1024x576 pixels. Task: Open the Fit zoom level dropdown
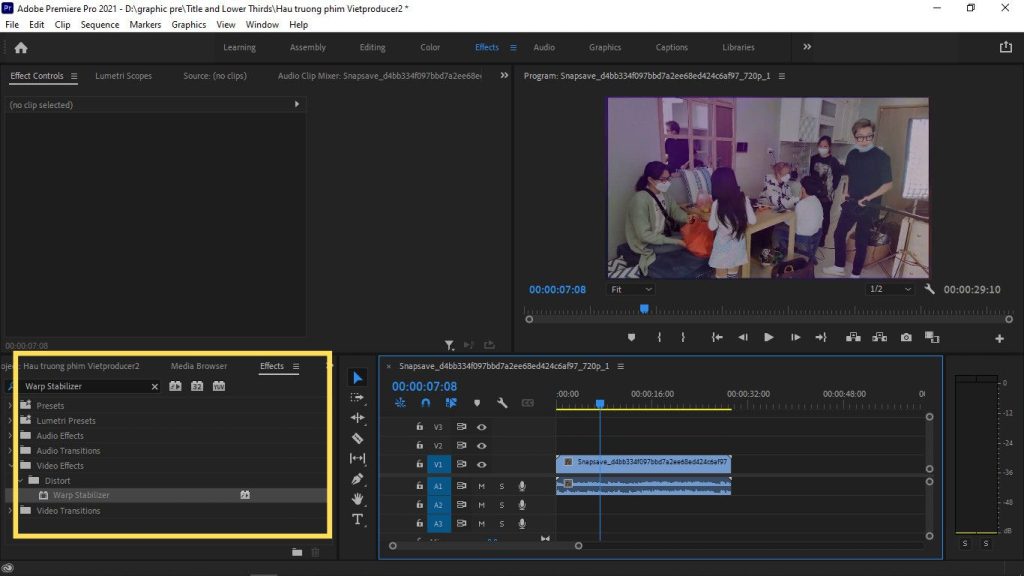[x=632, y=289]
